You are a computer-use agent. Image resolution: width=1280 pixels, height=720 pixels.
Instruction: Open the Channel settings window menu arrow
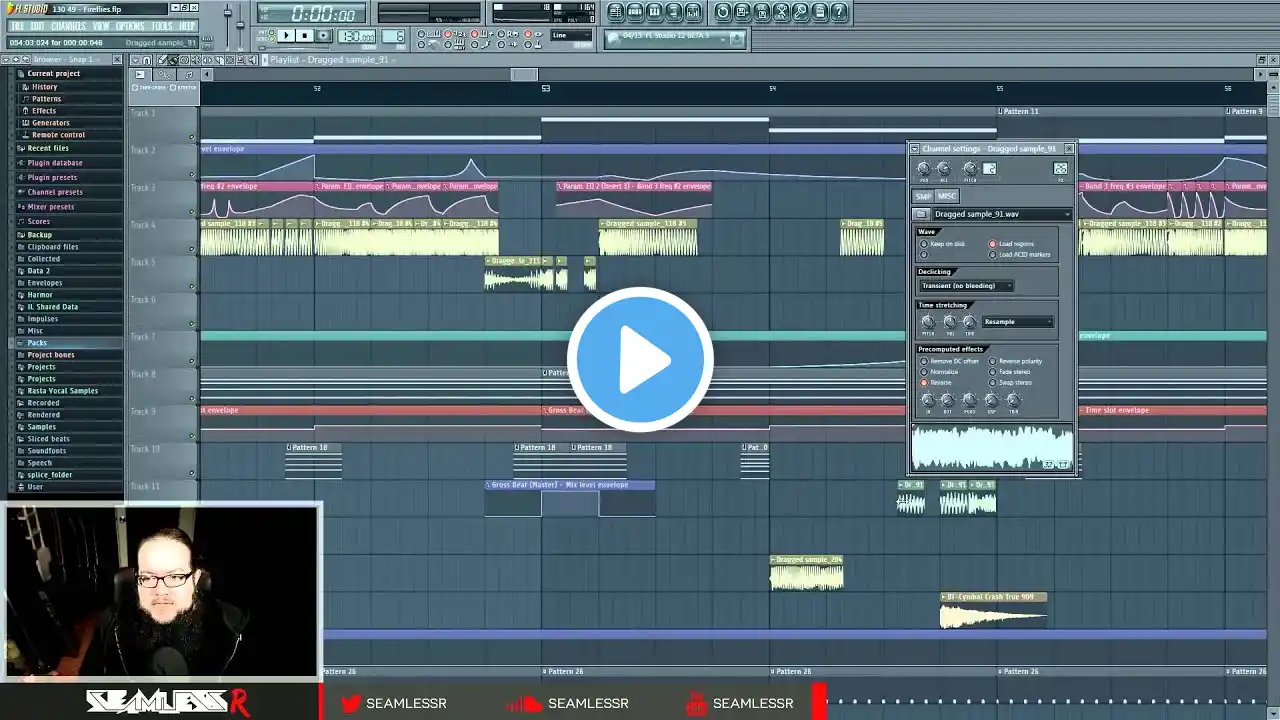(x=914, y=149)
